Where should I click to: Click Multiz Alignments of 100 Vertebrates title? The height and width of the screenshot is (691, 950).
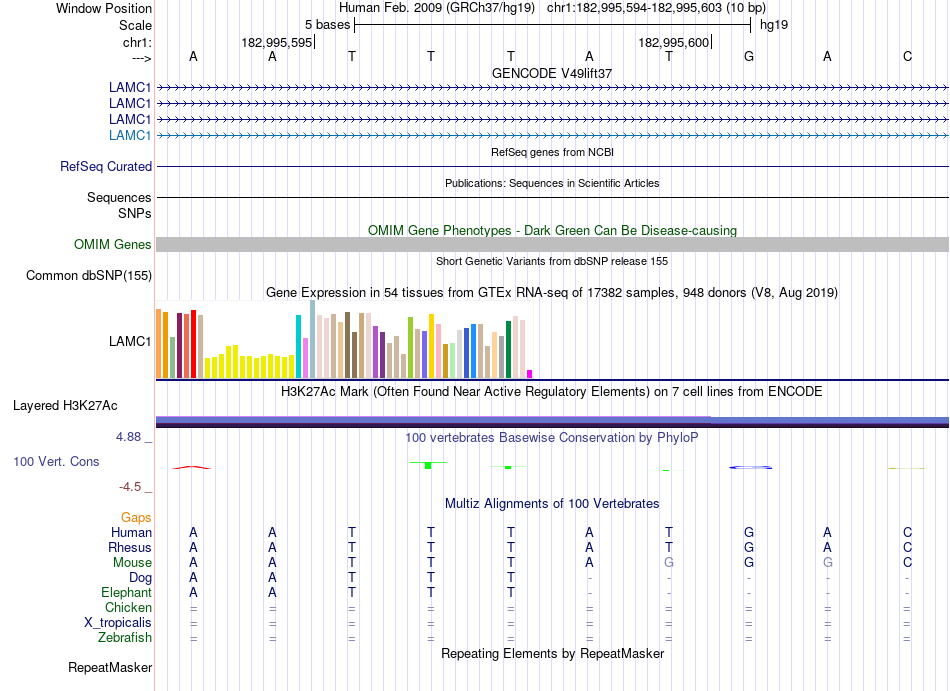(x=552, y=504)
